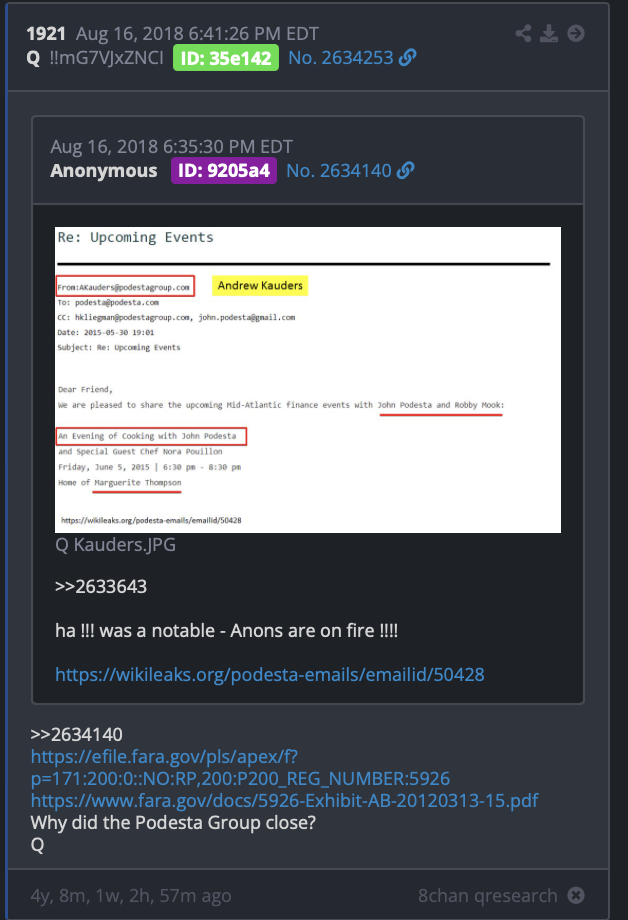Click the 8chan qresearch board label
Screen dimensions: 628x920
tap(487, 895)
